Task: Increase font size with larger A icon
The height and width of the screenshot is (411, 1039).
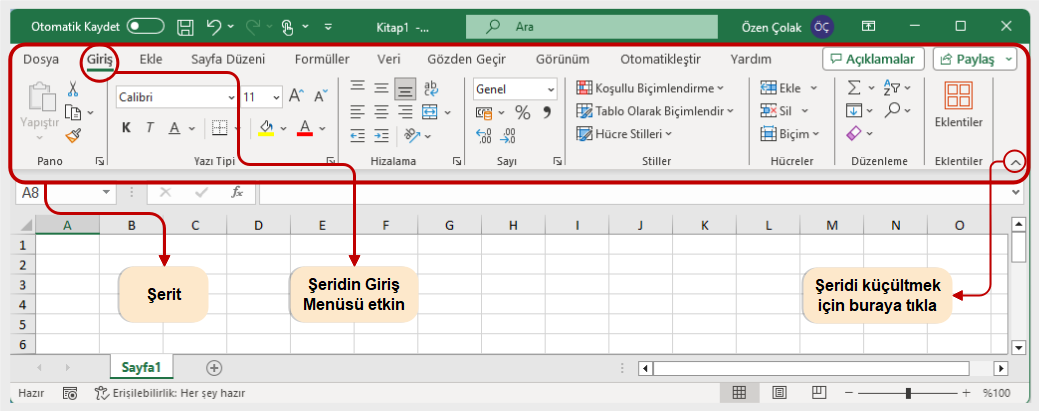Action: click(296, 97)
